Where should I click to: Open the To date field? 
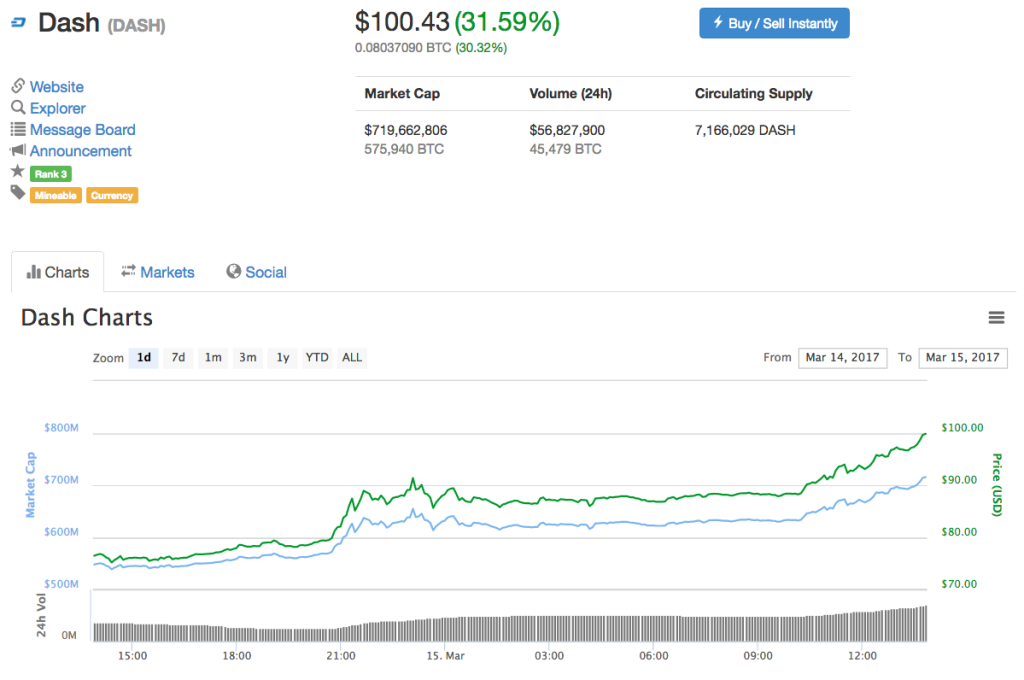[x=962, y=358]
